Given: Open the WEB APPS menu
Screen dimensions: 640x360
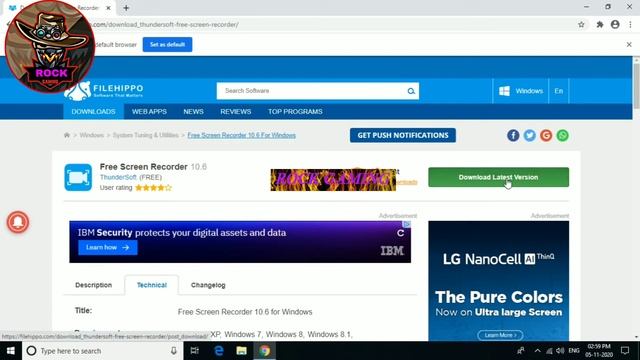Looking at the screenshot, I should (x=149, y=111).
